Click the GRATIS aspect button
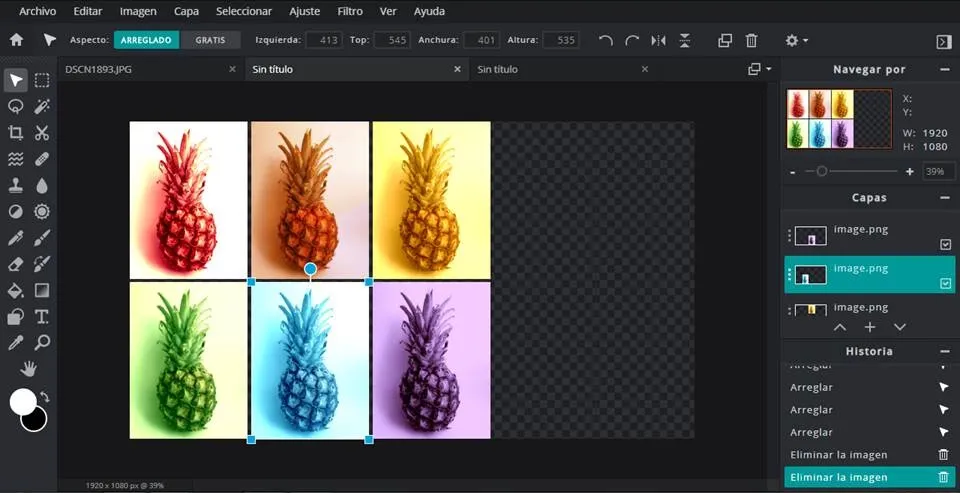This screenshot has height=493, width=960. click(210, 41)
